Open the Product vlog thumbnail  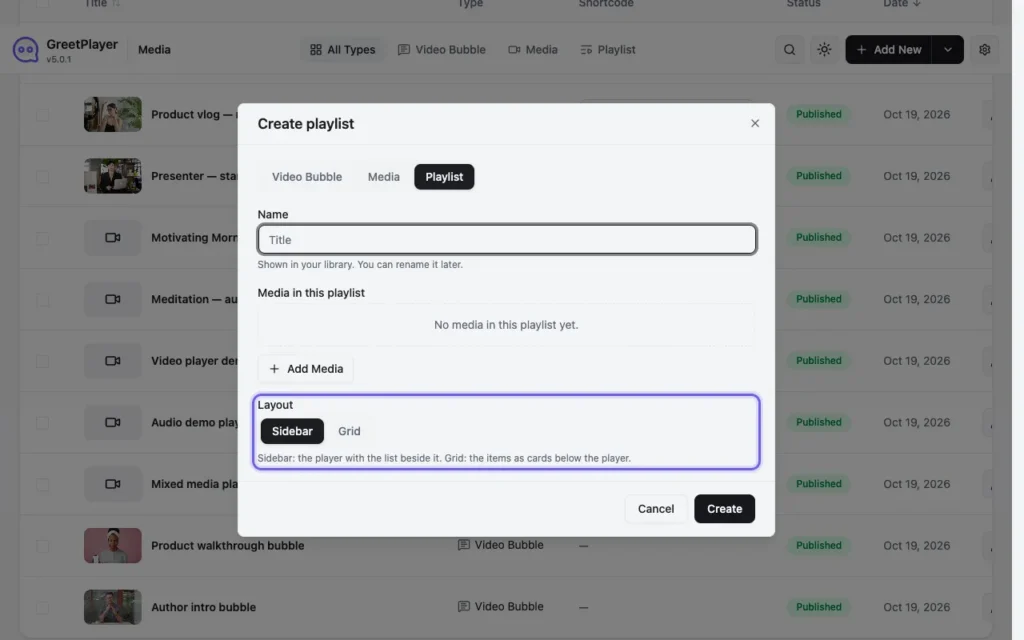(112, 114)
